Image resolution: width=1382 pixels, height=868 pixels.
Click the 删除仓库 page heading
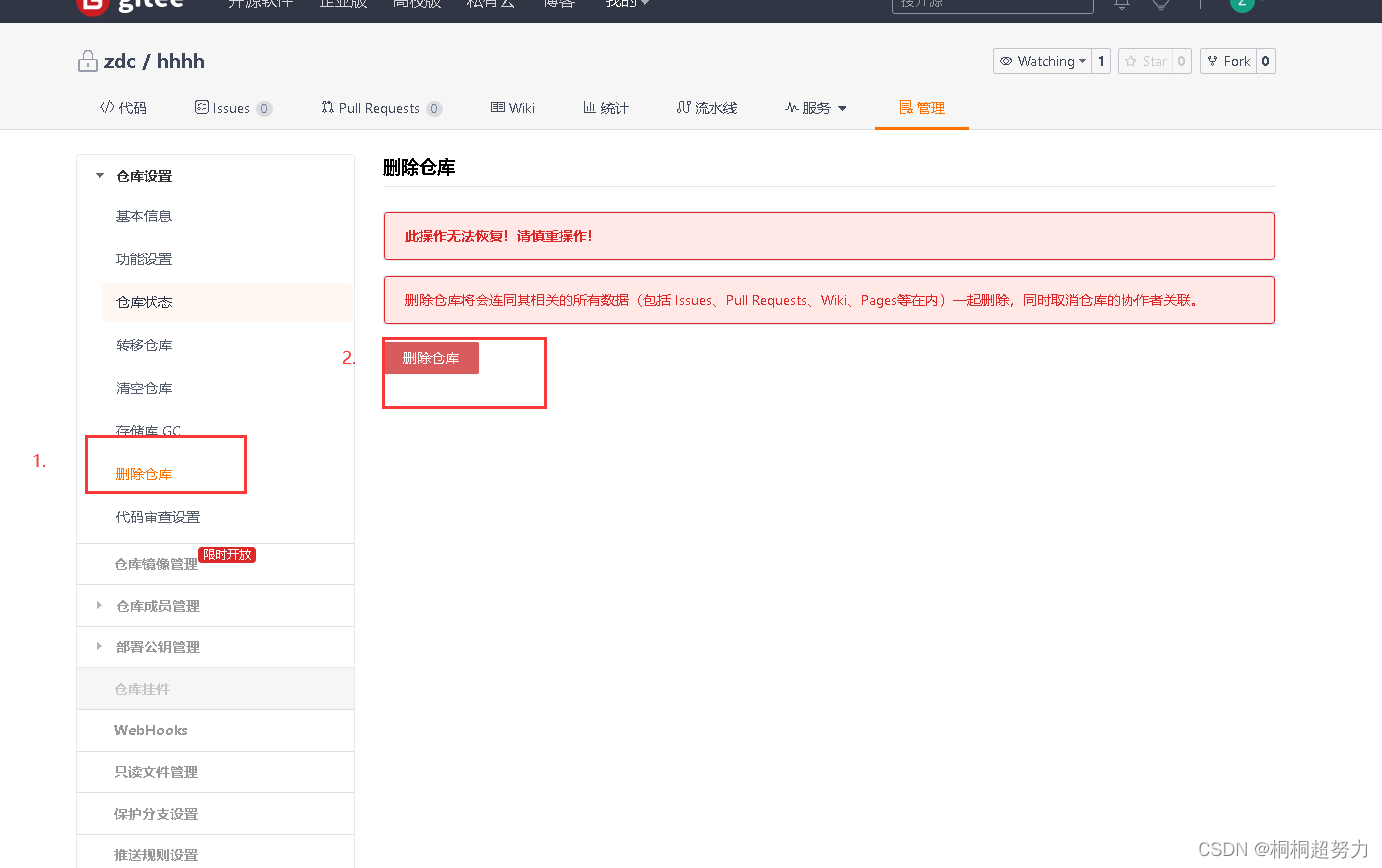click(419, 168)
